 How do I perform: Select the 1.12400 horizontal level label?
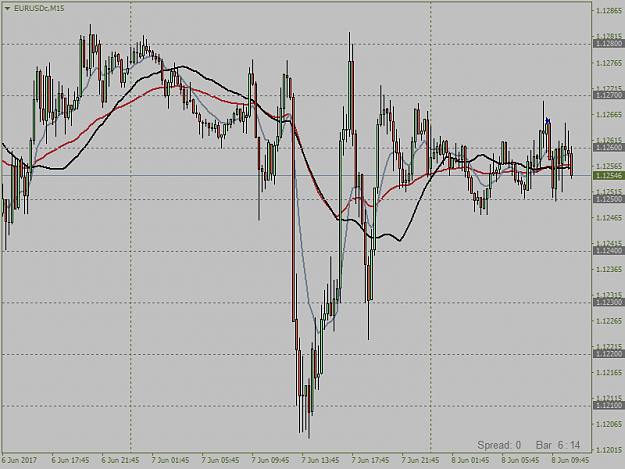[609, 251]
